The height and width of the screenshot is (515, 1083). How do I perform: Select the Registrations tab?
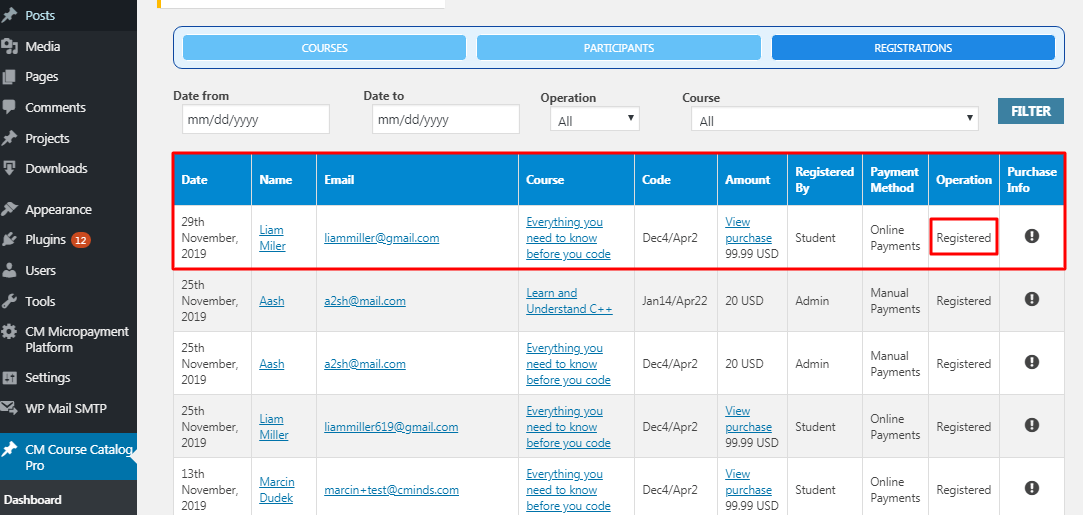[x=912, y=48]
